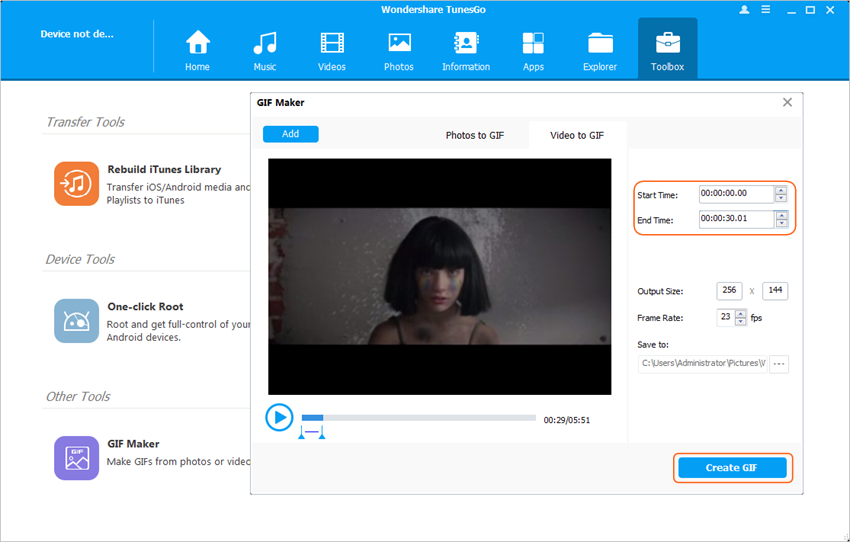Image resolution: width=850 pixels, height=542 pixels.
Task: Increase the Frame Rate value
Action: click(x=741, y=313)
